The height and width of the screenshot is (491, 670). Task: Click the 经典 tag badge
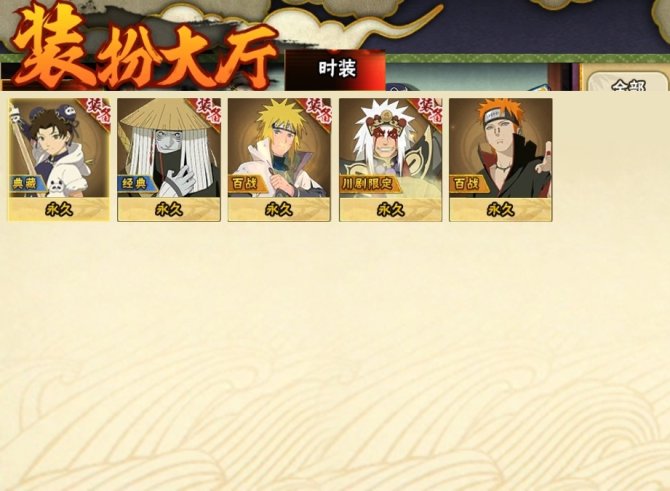137,184
